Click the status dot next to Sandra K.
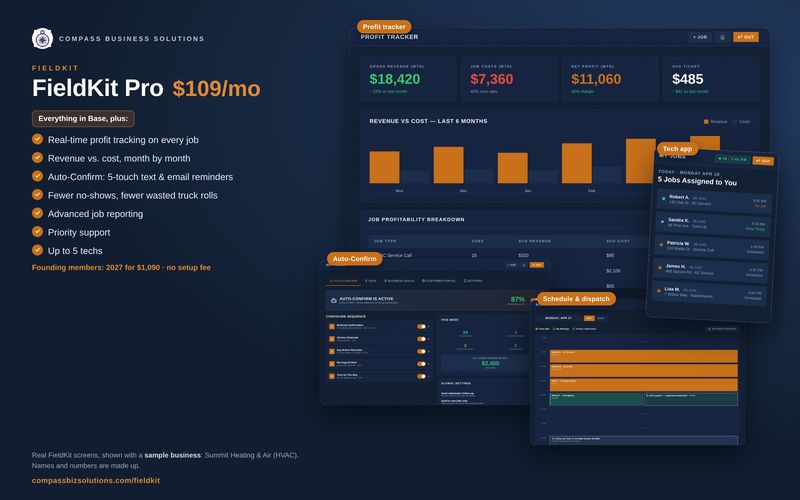The width and height of the screenshot is (800, 500). pyautogui.click(x=662, y=221)
